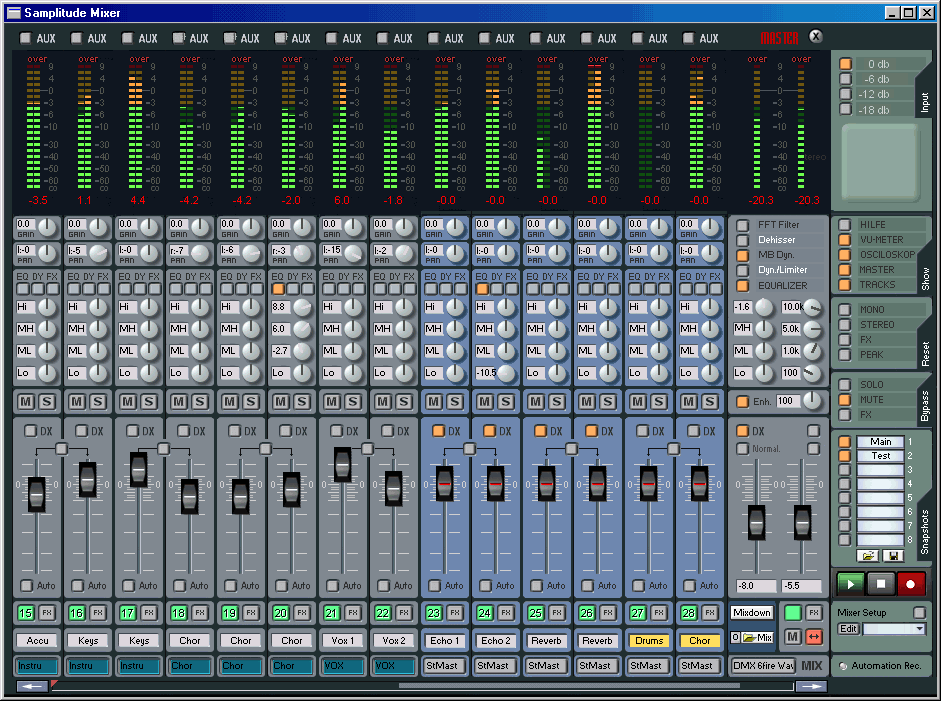Toggle the red stereo link arrow icon

click(814, 638)
